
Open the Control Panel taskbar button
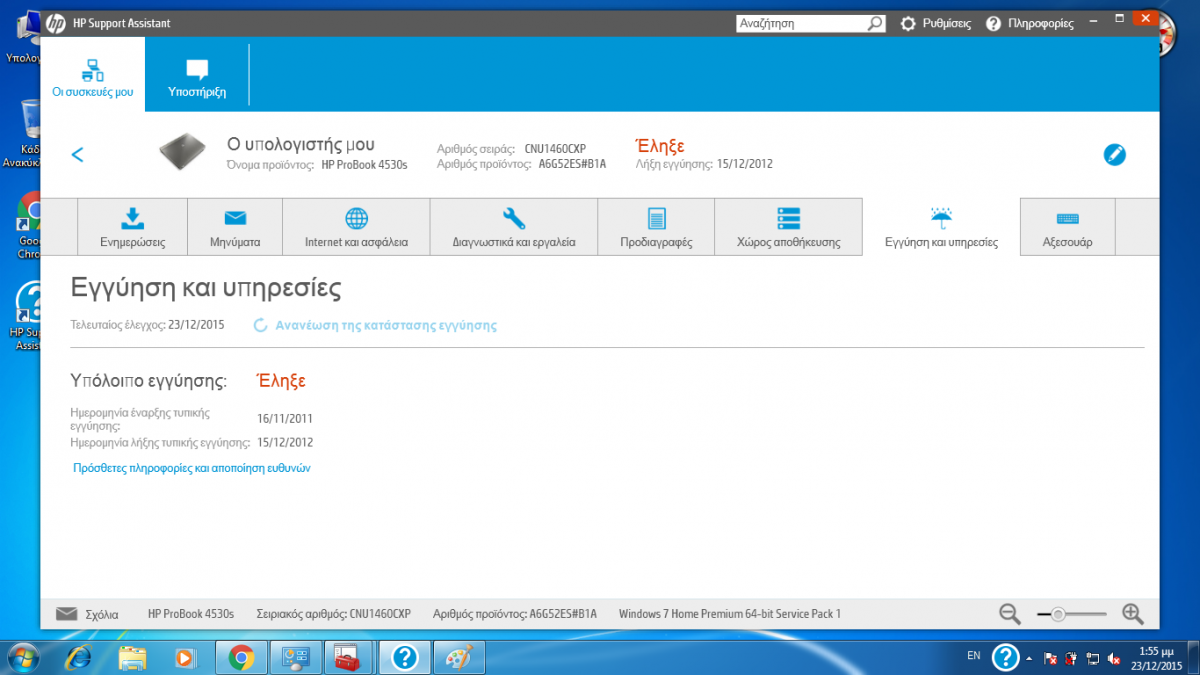pyautogui.click(x=295, y=657)
